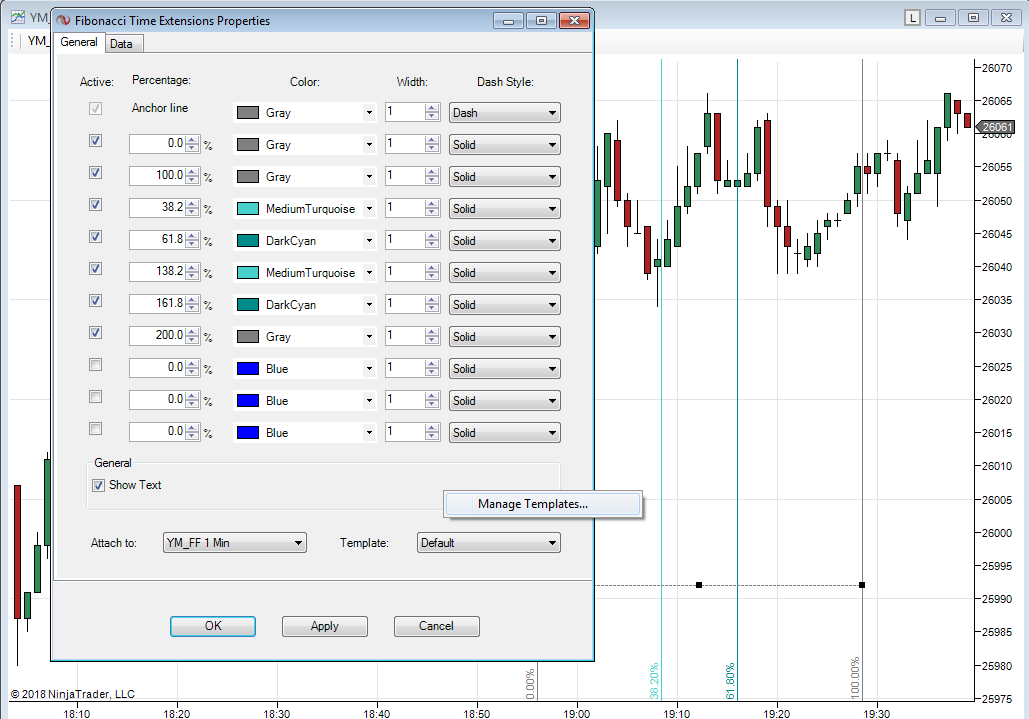
Task: Toggle the 100.0% level active checkbox
Action: 96,173
